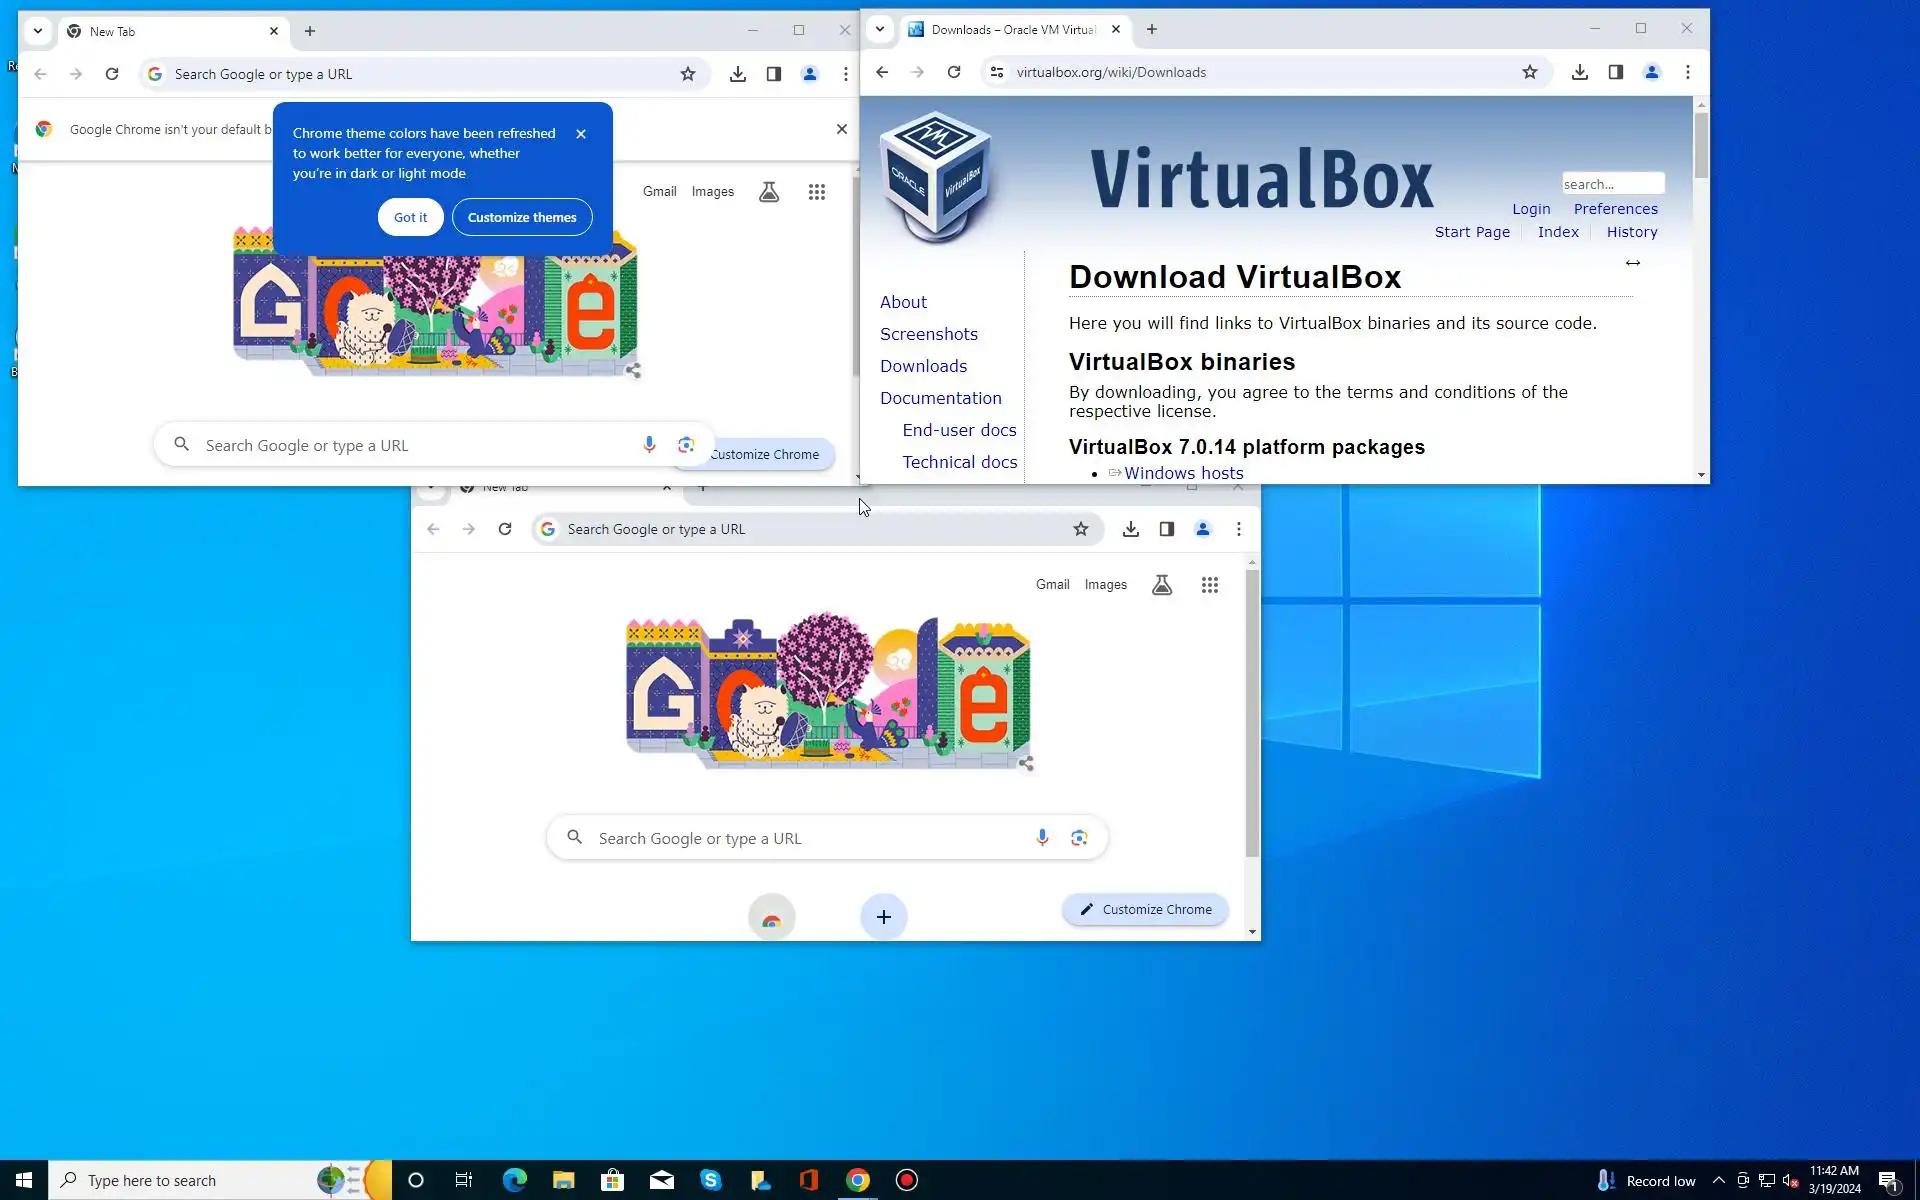Click the VirtualBox wiki search field
1920x1200 pixels.
click(1612, 184)
